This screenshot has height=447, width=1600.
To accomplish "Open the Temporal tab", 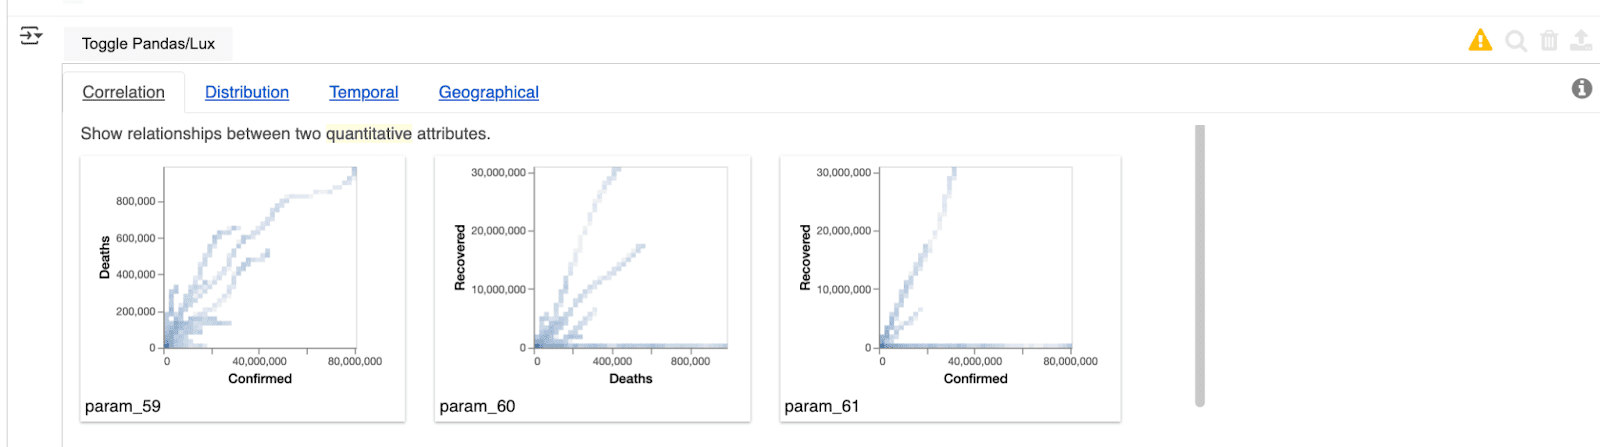I will pyautogui.click(x=364, y=92).
